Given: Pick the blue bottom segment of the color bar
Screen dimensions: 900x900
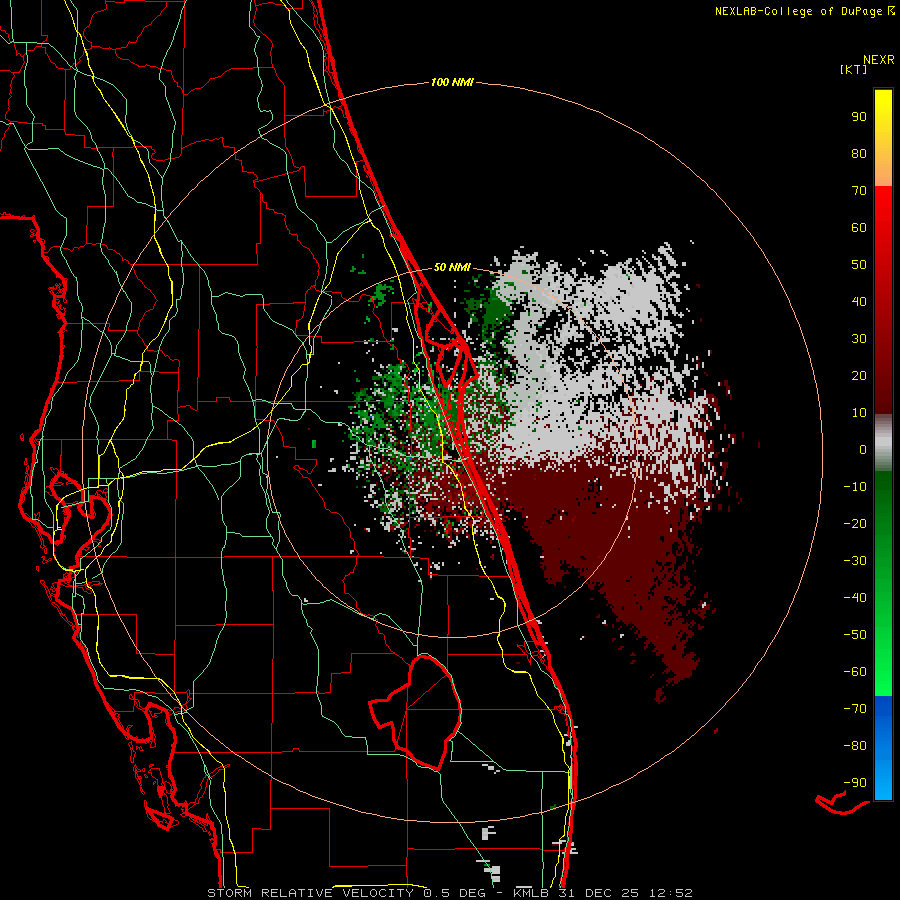Looking at the screenshot, I should coord(883,748).
